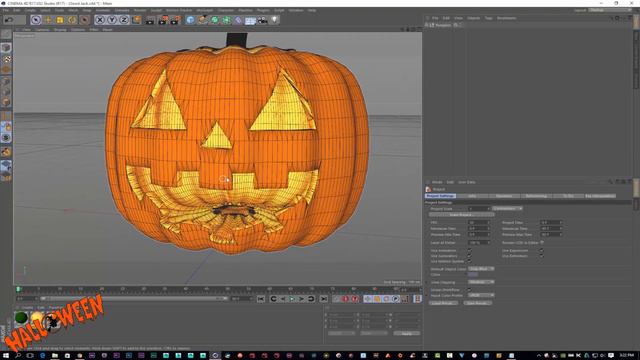Toggle Use Animation checkbox
Viewport: 640px width, 360px height.
(x=469, y=251)
